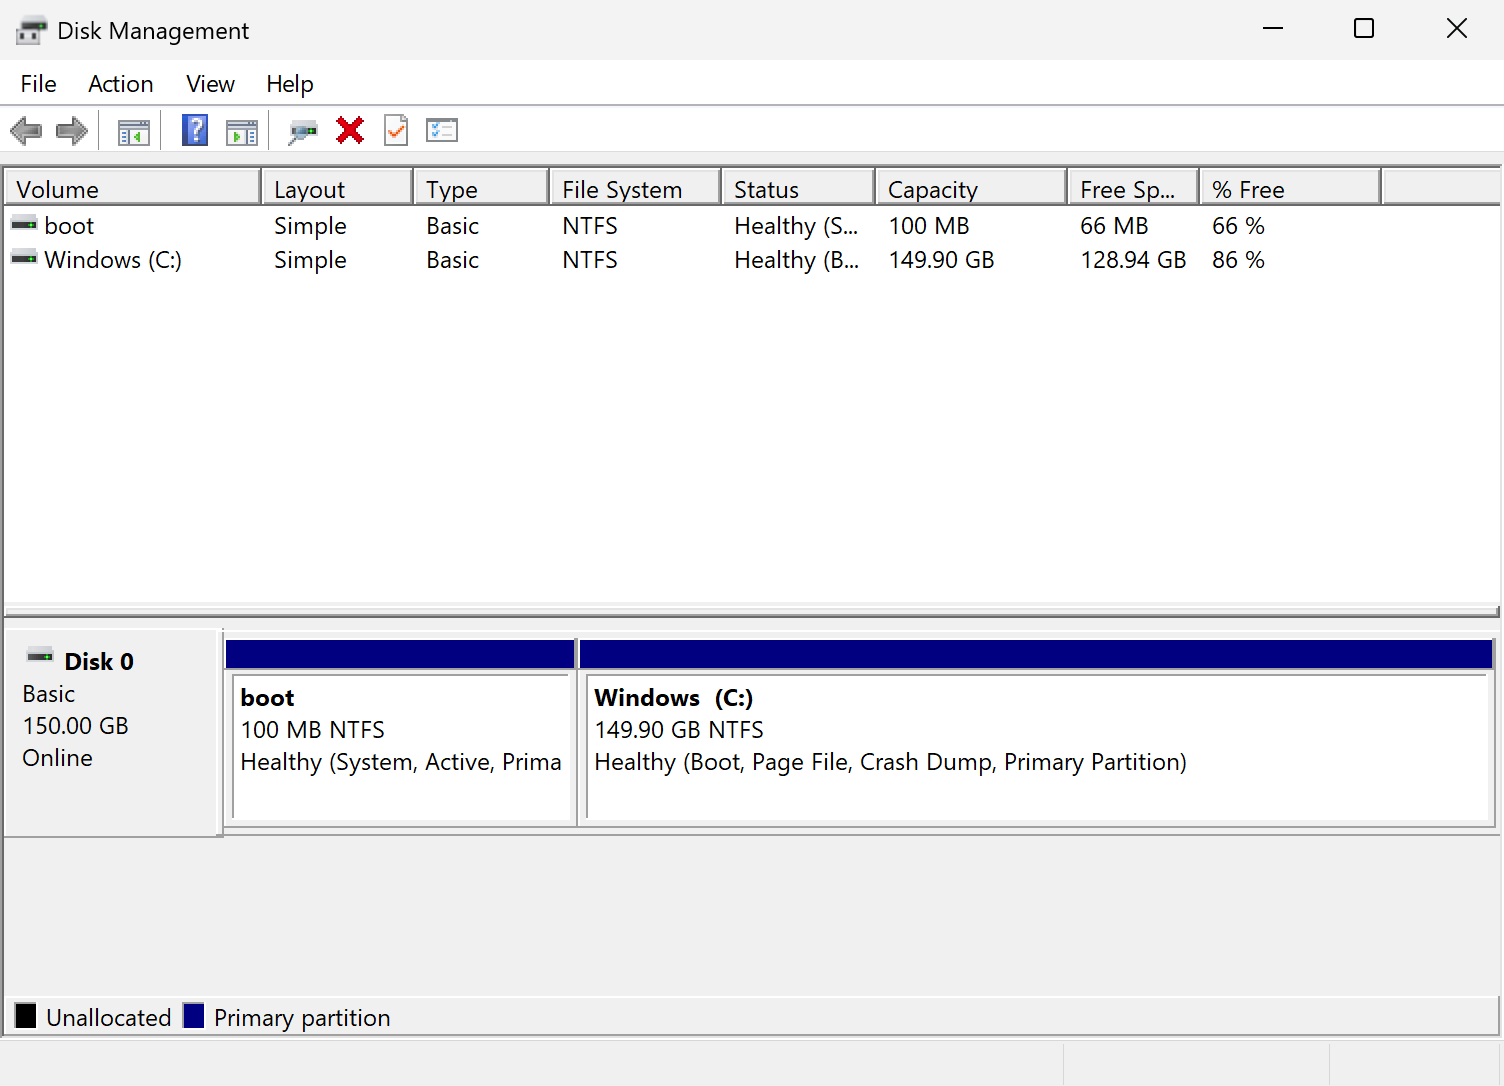Open the Help menu

click(x=290, y=84)
